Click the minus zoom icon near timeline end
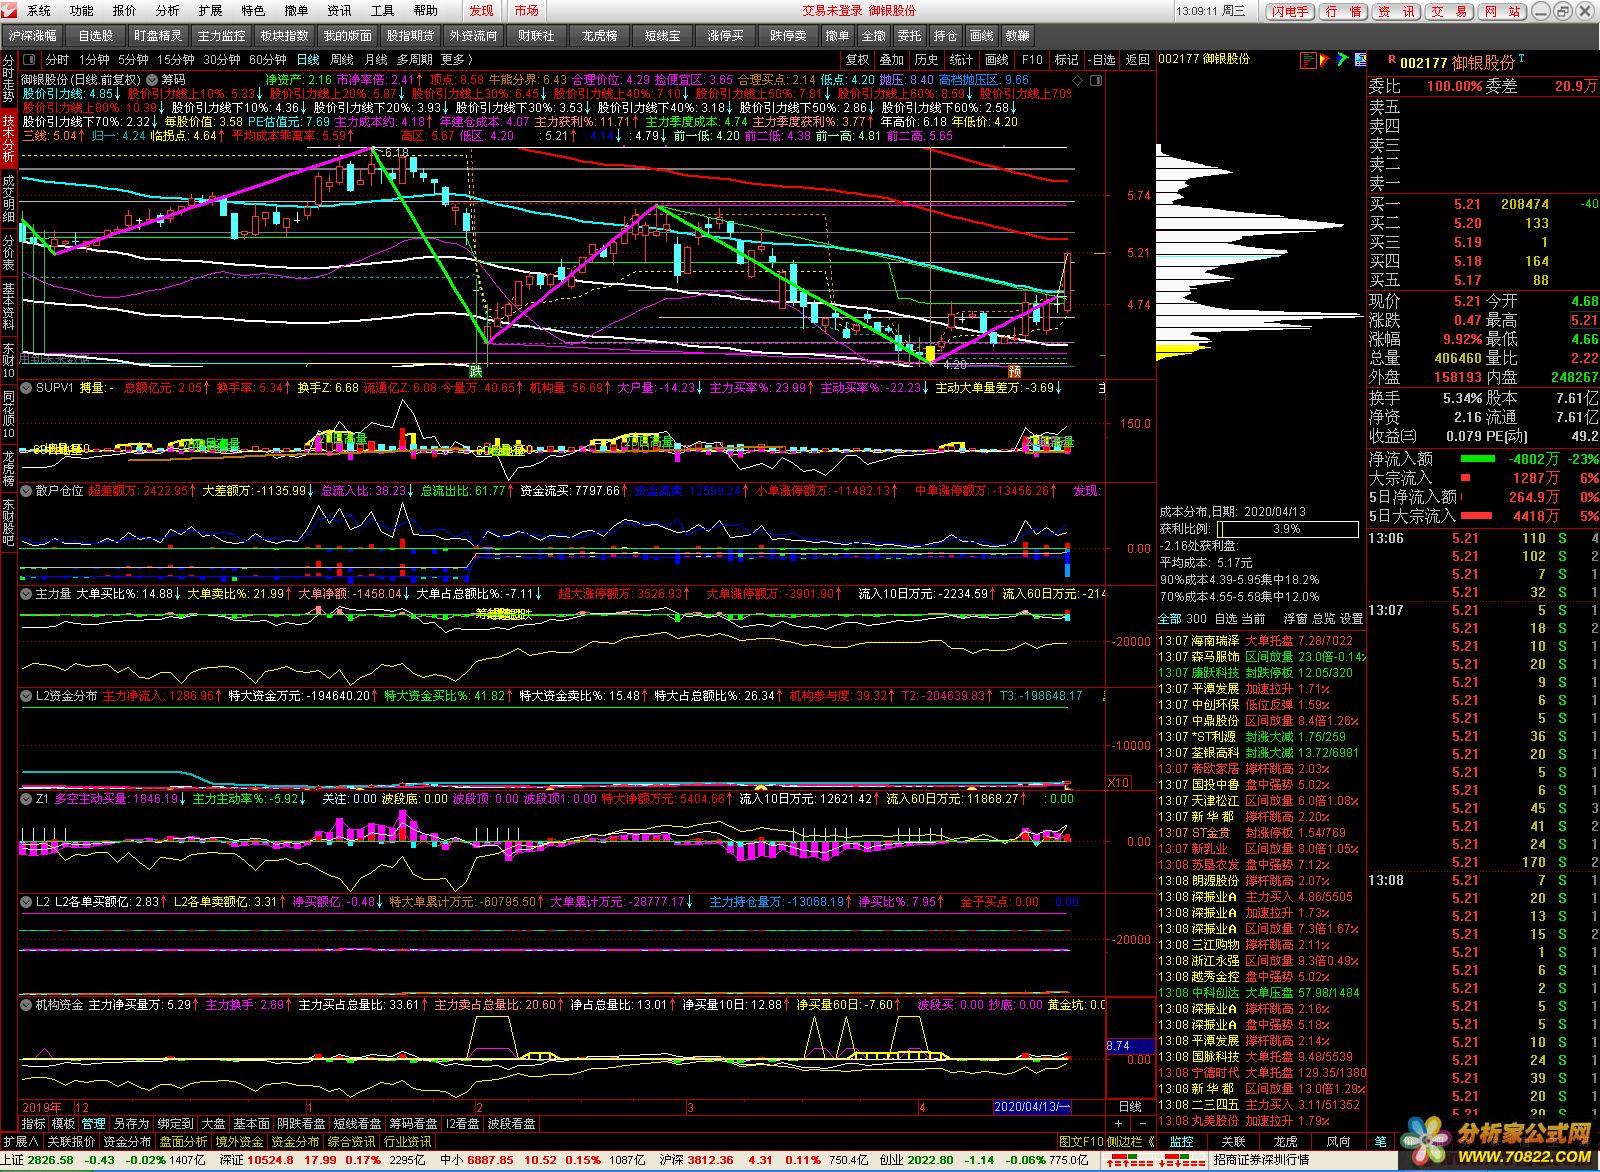This screenshot has height=1172, width=1600. point(1143,1123)
